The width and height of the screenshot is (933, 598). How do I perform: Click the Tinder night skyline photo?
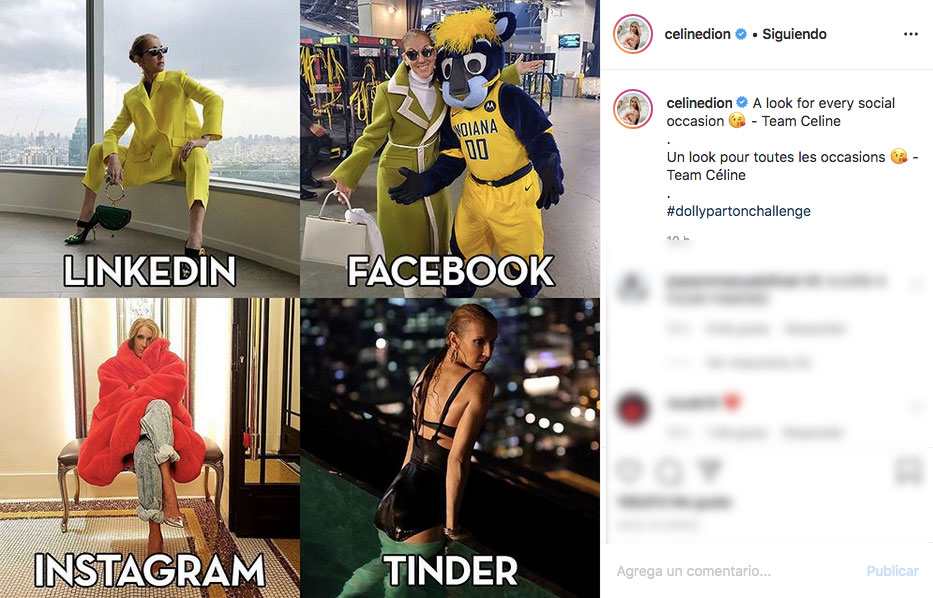coord(450,448)
